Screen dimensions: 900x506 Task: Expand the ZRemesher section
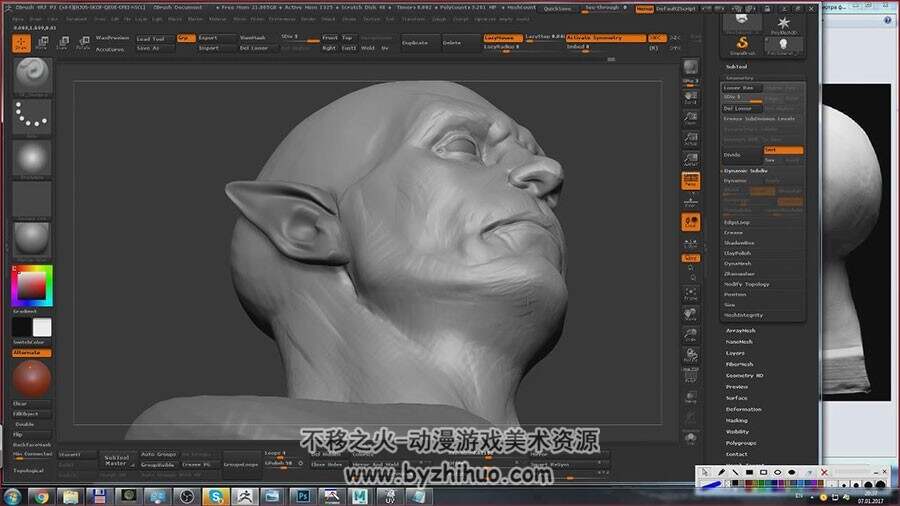[739, 274]
